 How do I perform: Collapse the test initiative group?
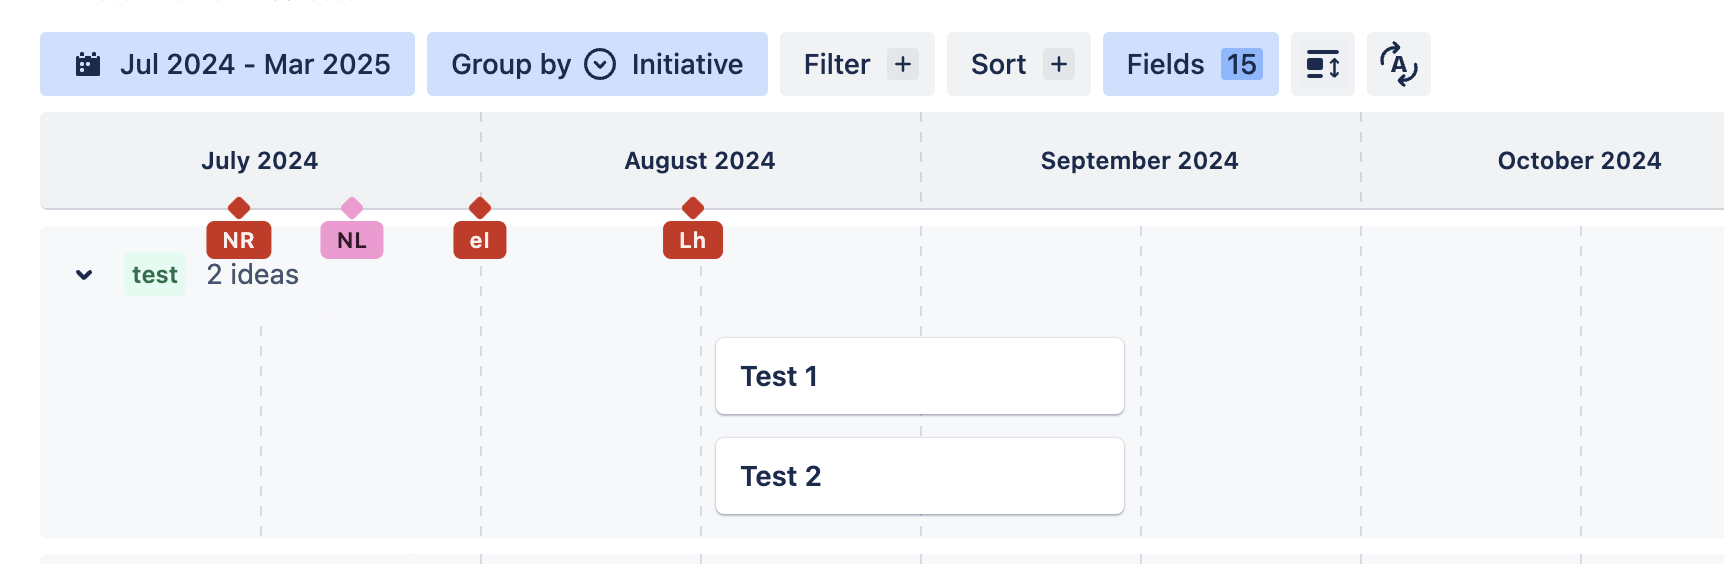click(x=84, y=274)
